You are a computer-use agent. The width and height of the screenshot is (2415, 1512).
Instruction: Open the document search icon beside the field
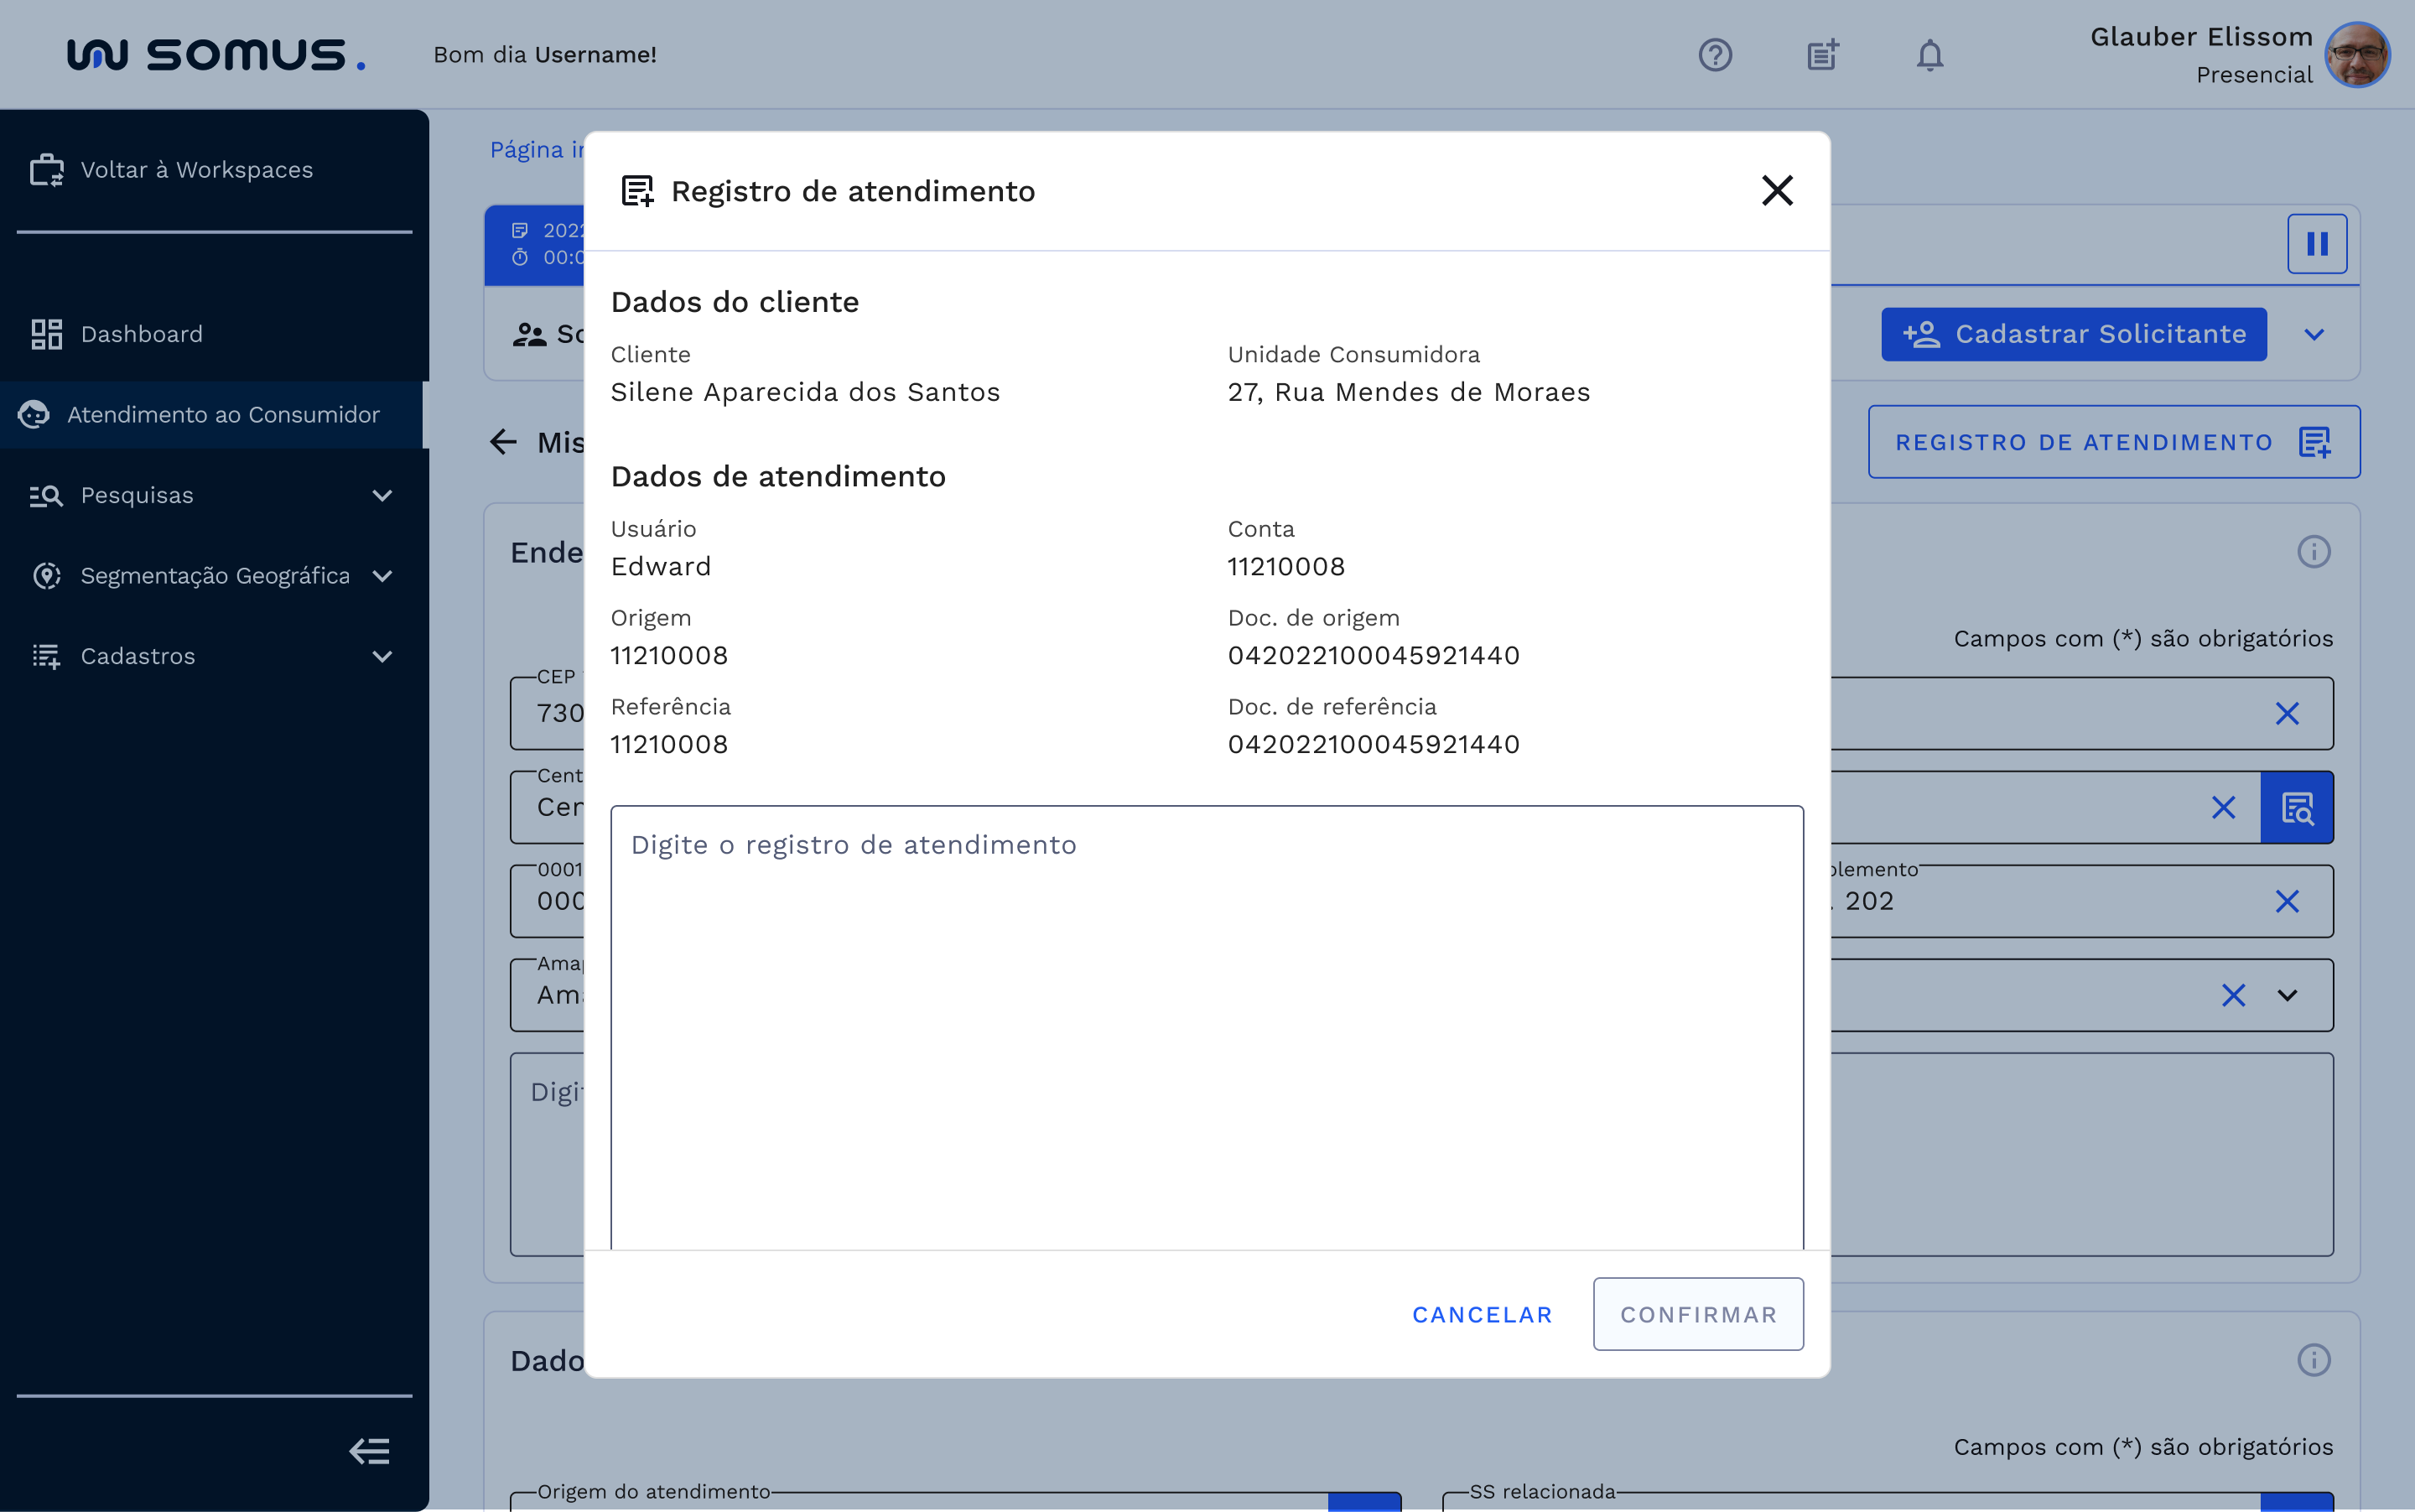click(2297, 807)
